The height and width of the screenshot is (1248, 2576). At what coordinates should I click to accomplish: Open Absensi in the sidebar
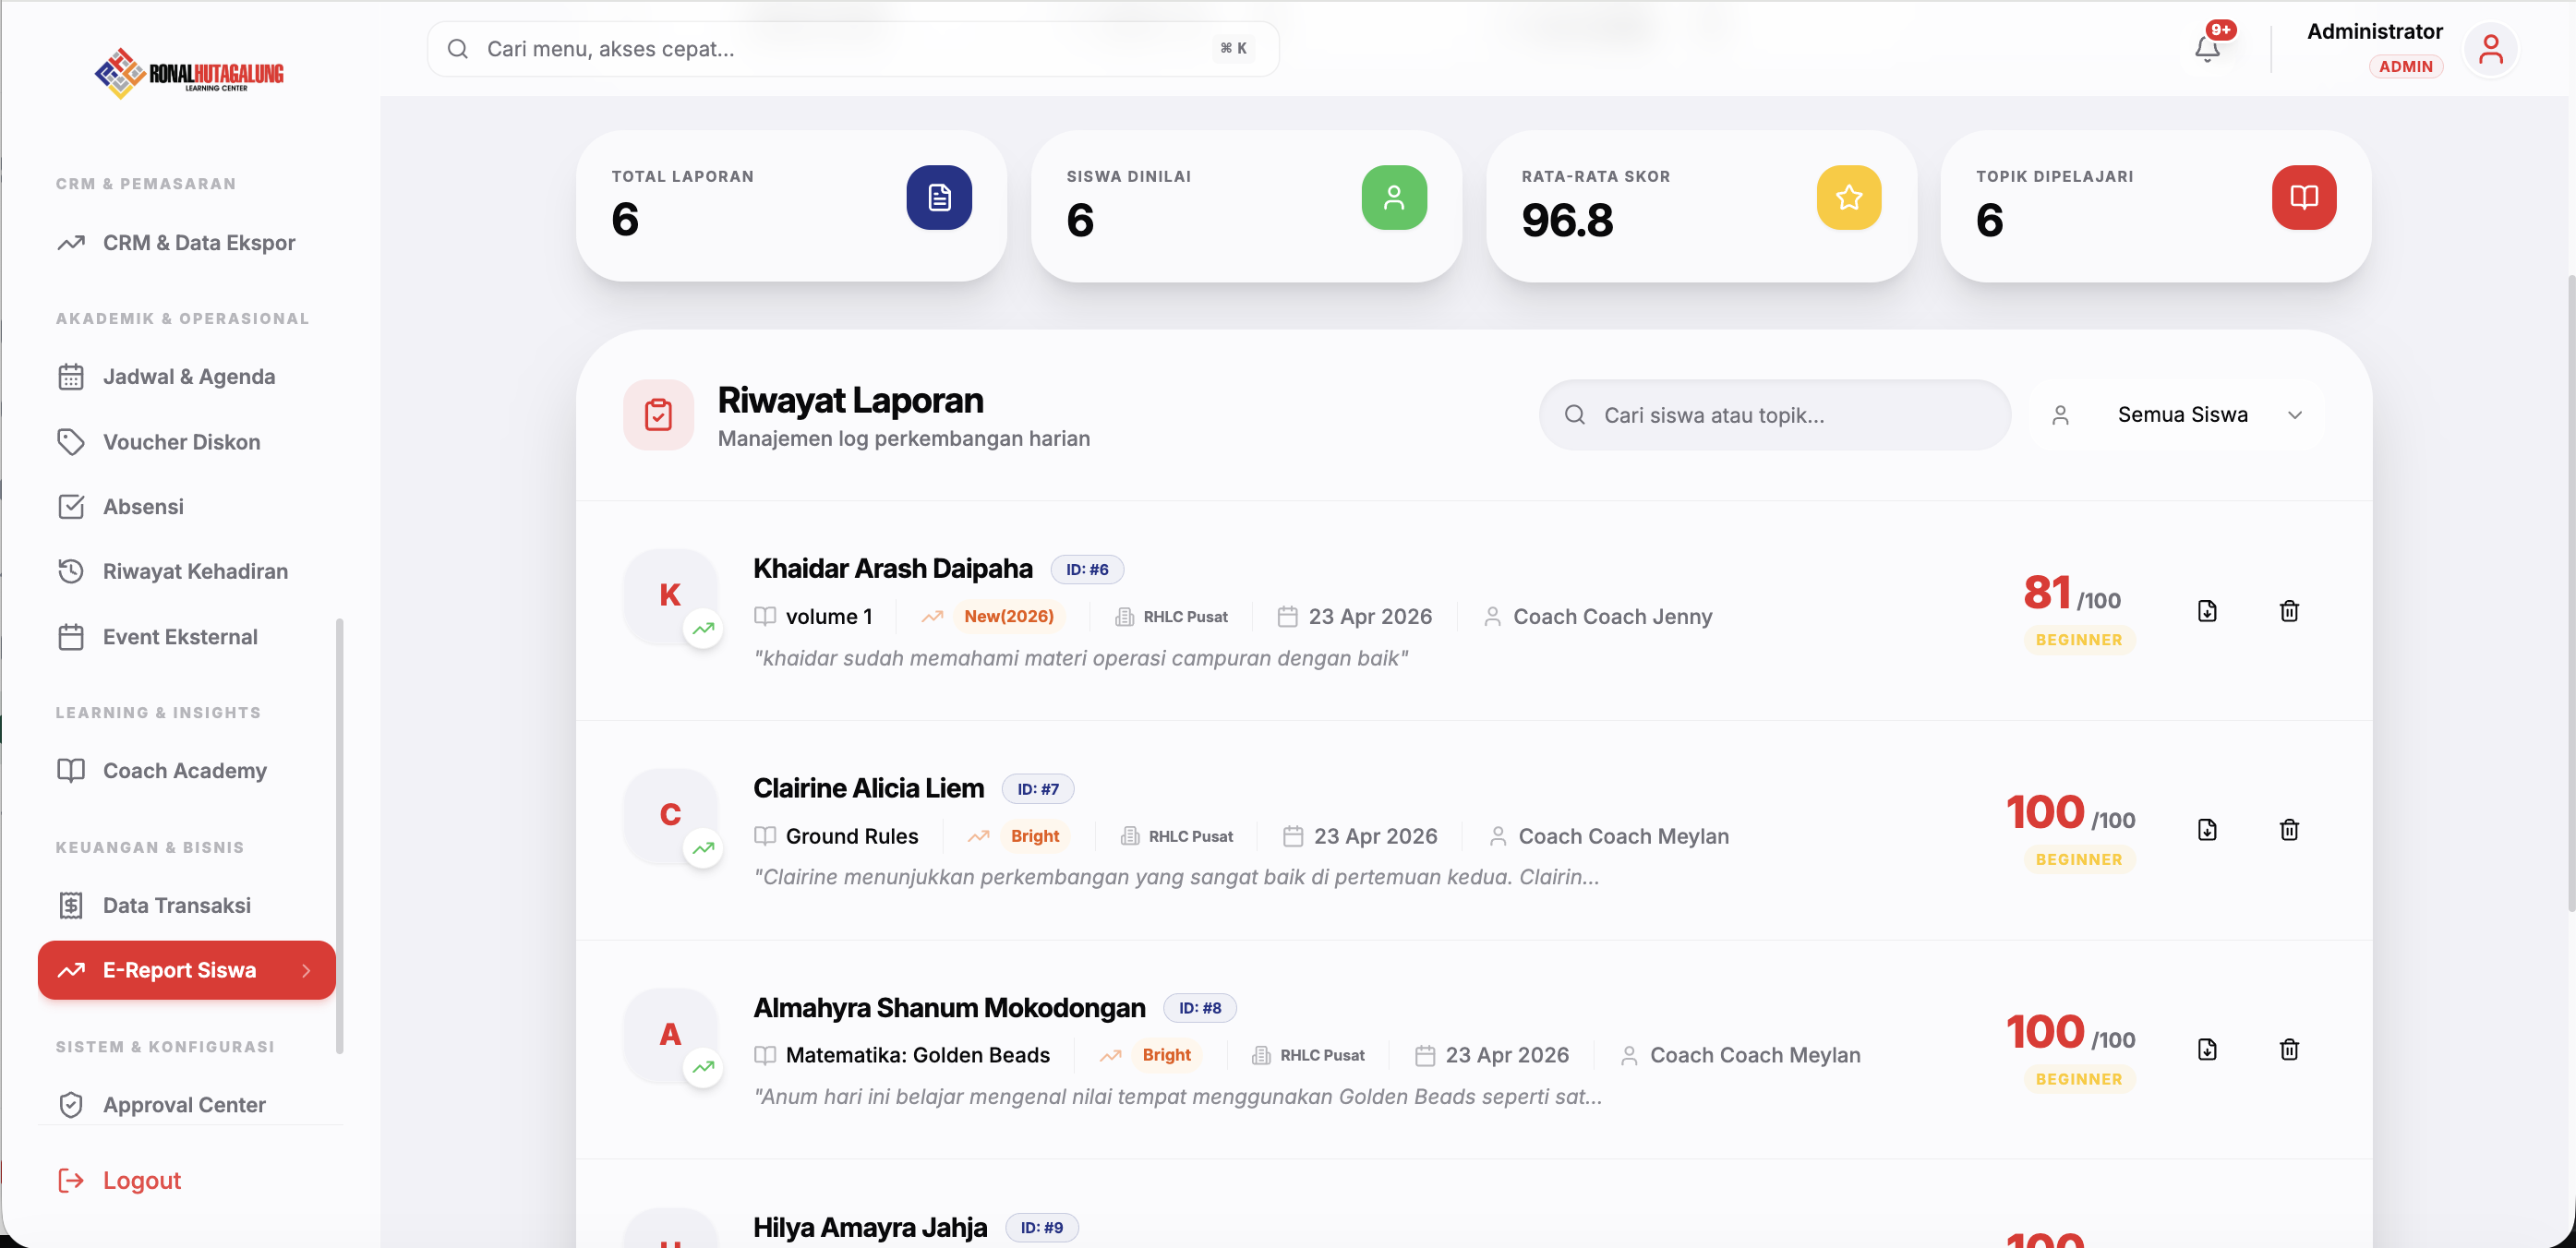pos(143,507)
